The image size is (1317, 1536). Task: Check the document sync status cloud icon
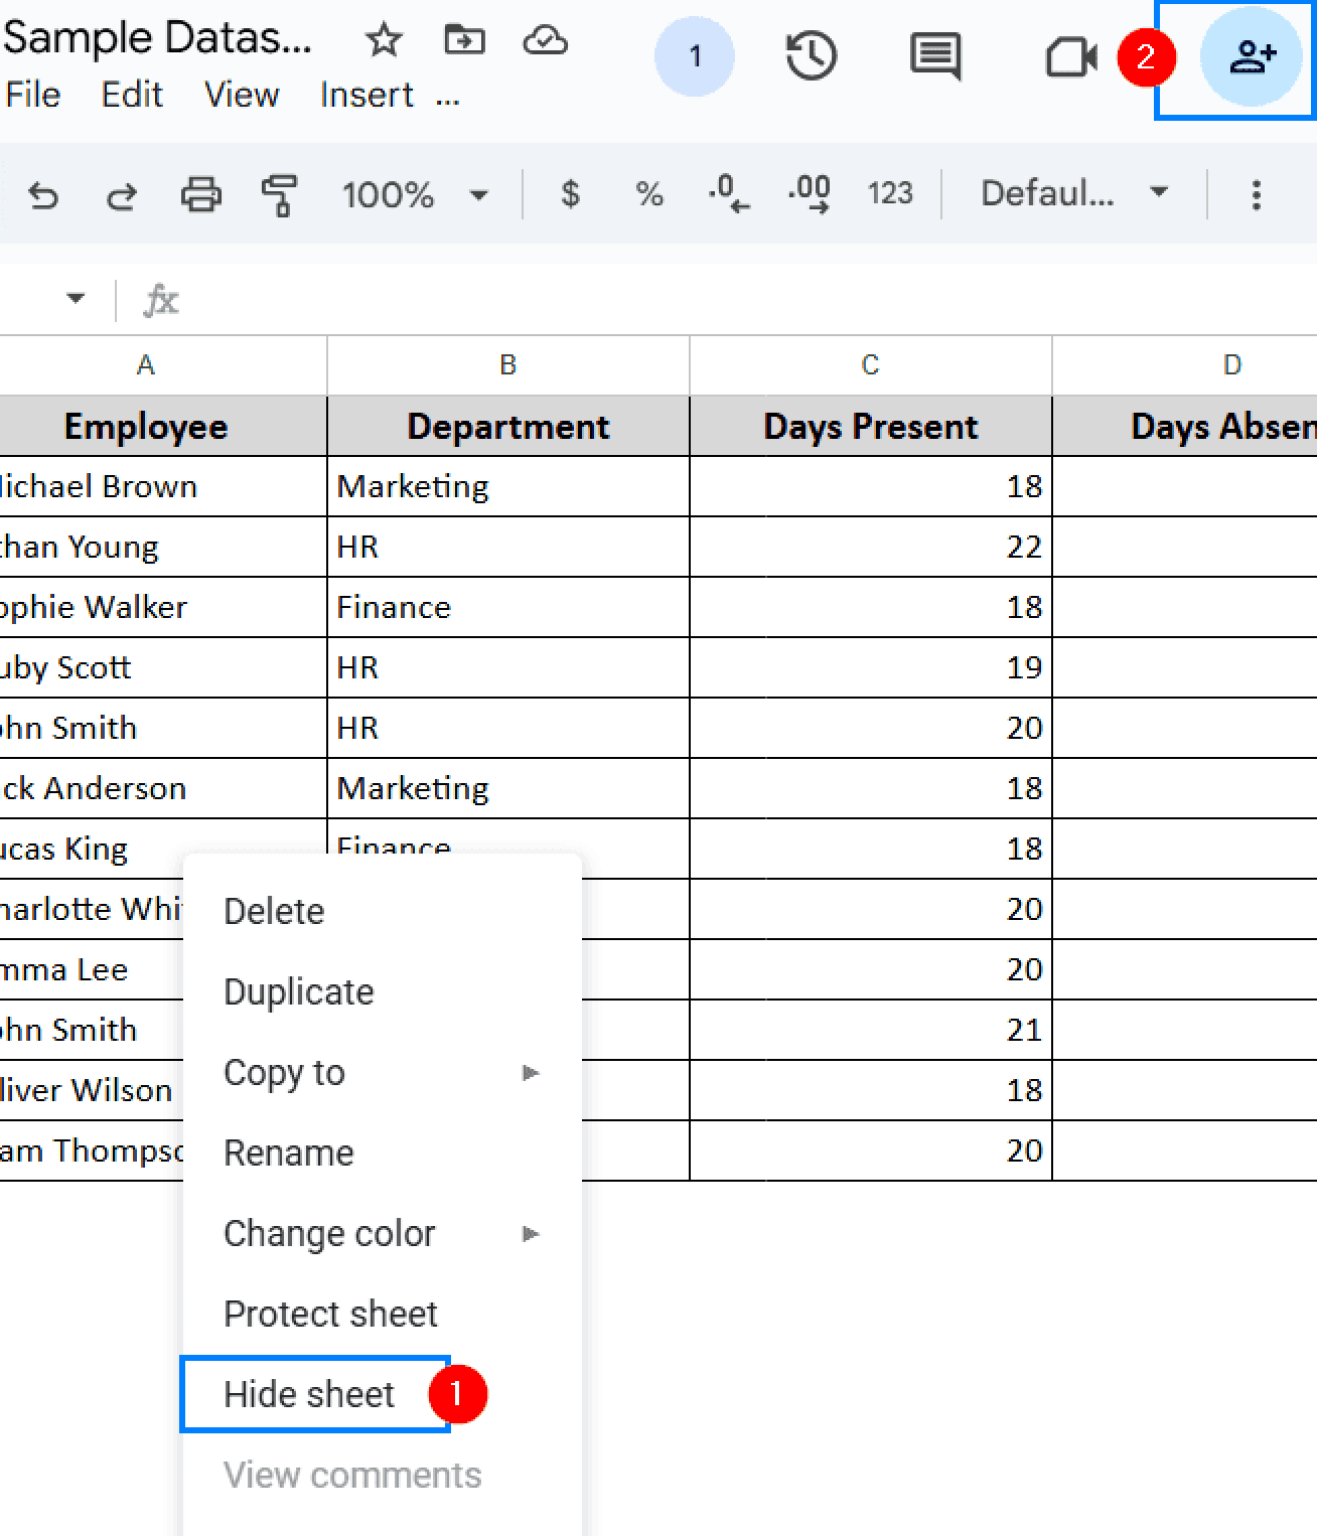point(544,41)
